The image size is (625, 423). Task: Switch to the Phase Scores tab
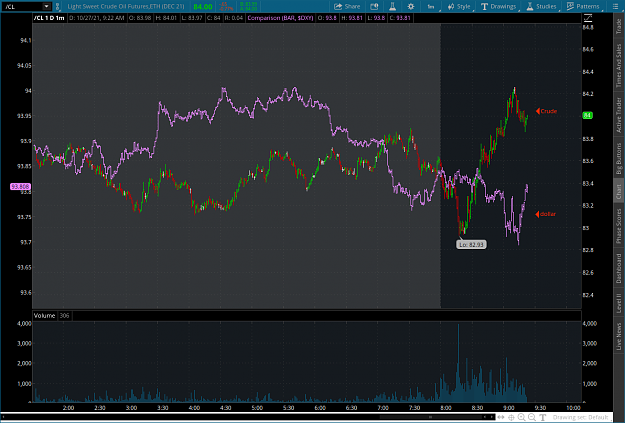pyautogui.click(x=619, y=226)
